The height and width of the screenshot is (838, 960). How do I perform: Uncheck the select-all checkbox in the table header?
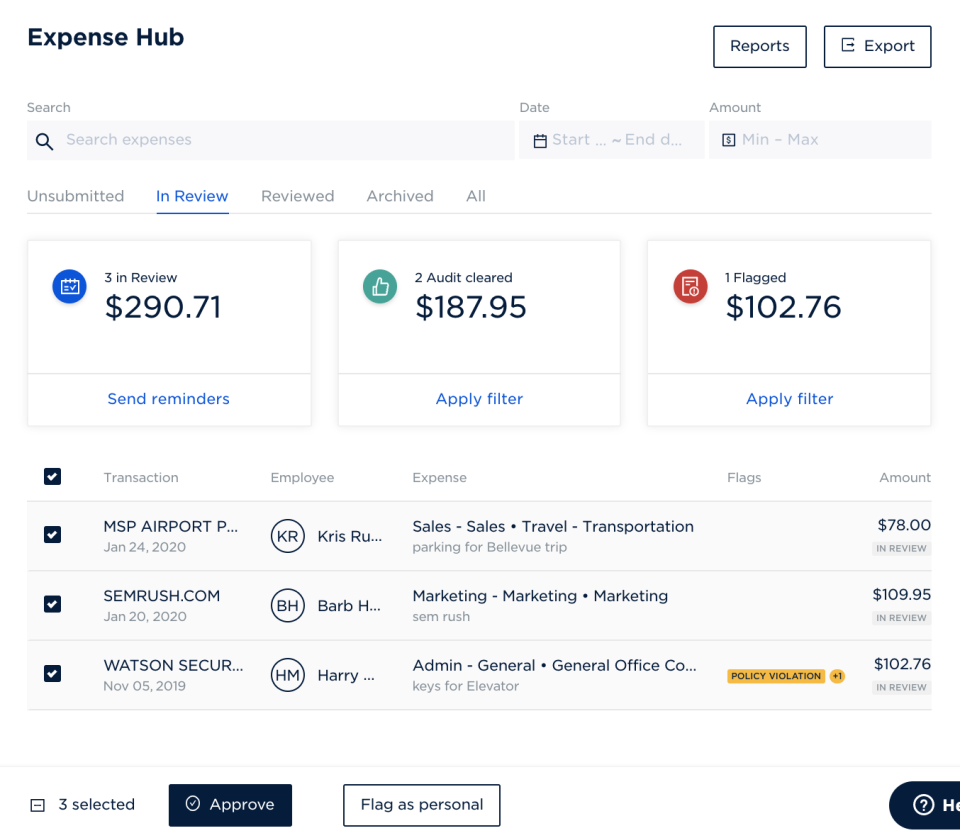tap(52, 477)
